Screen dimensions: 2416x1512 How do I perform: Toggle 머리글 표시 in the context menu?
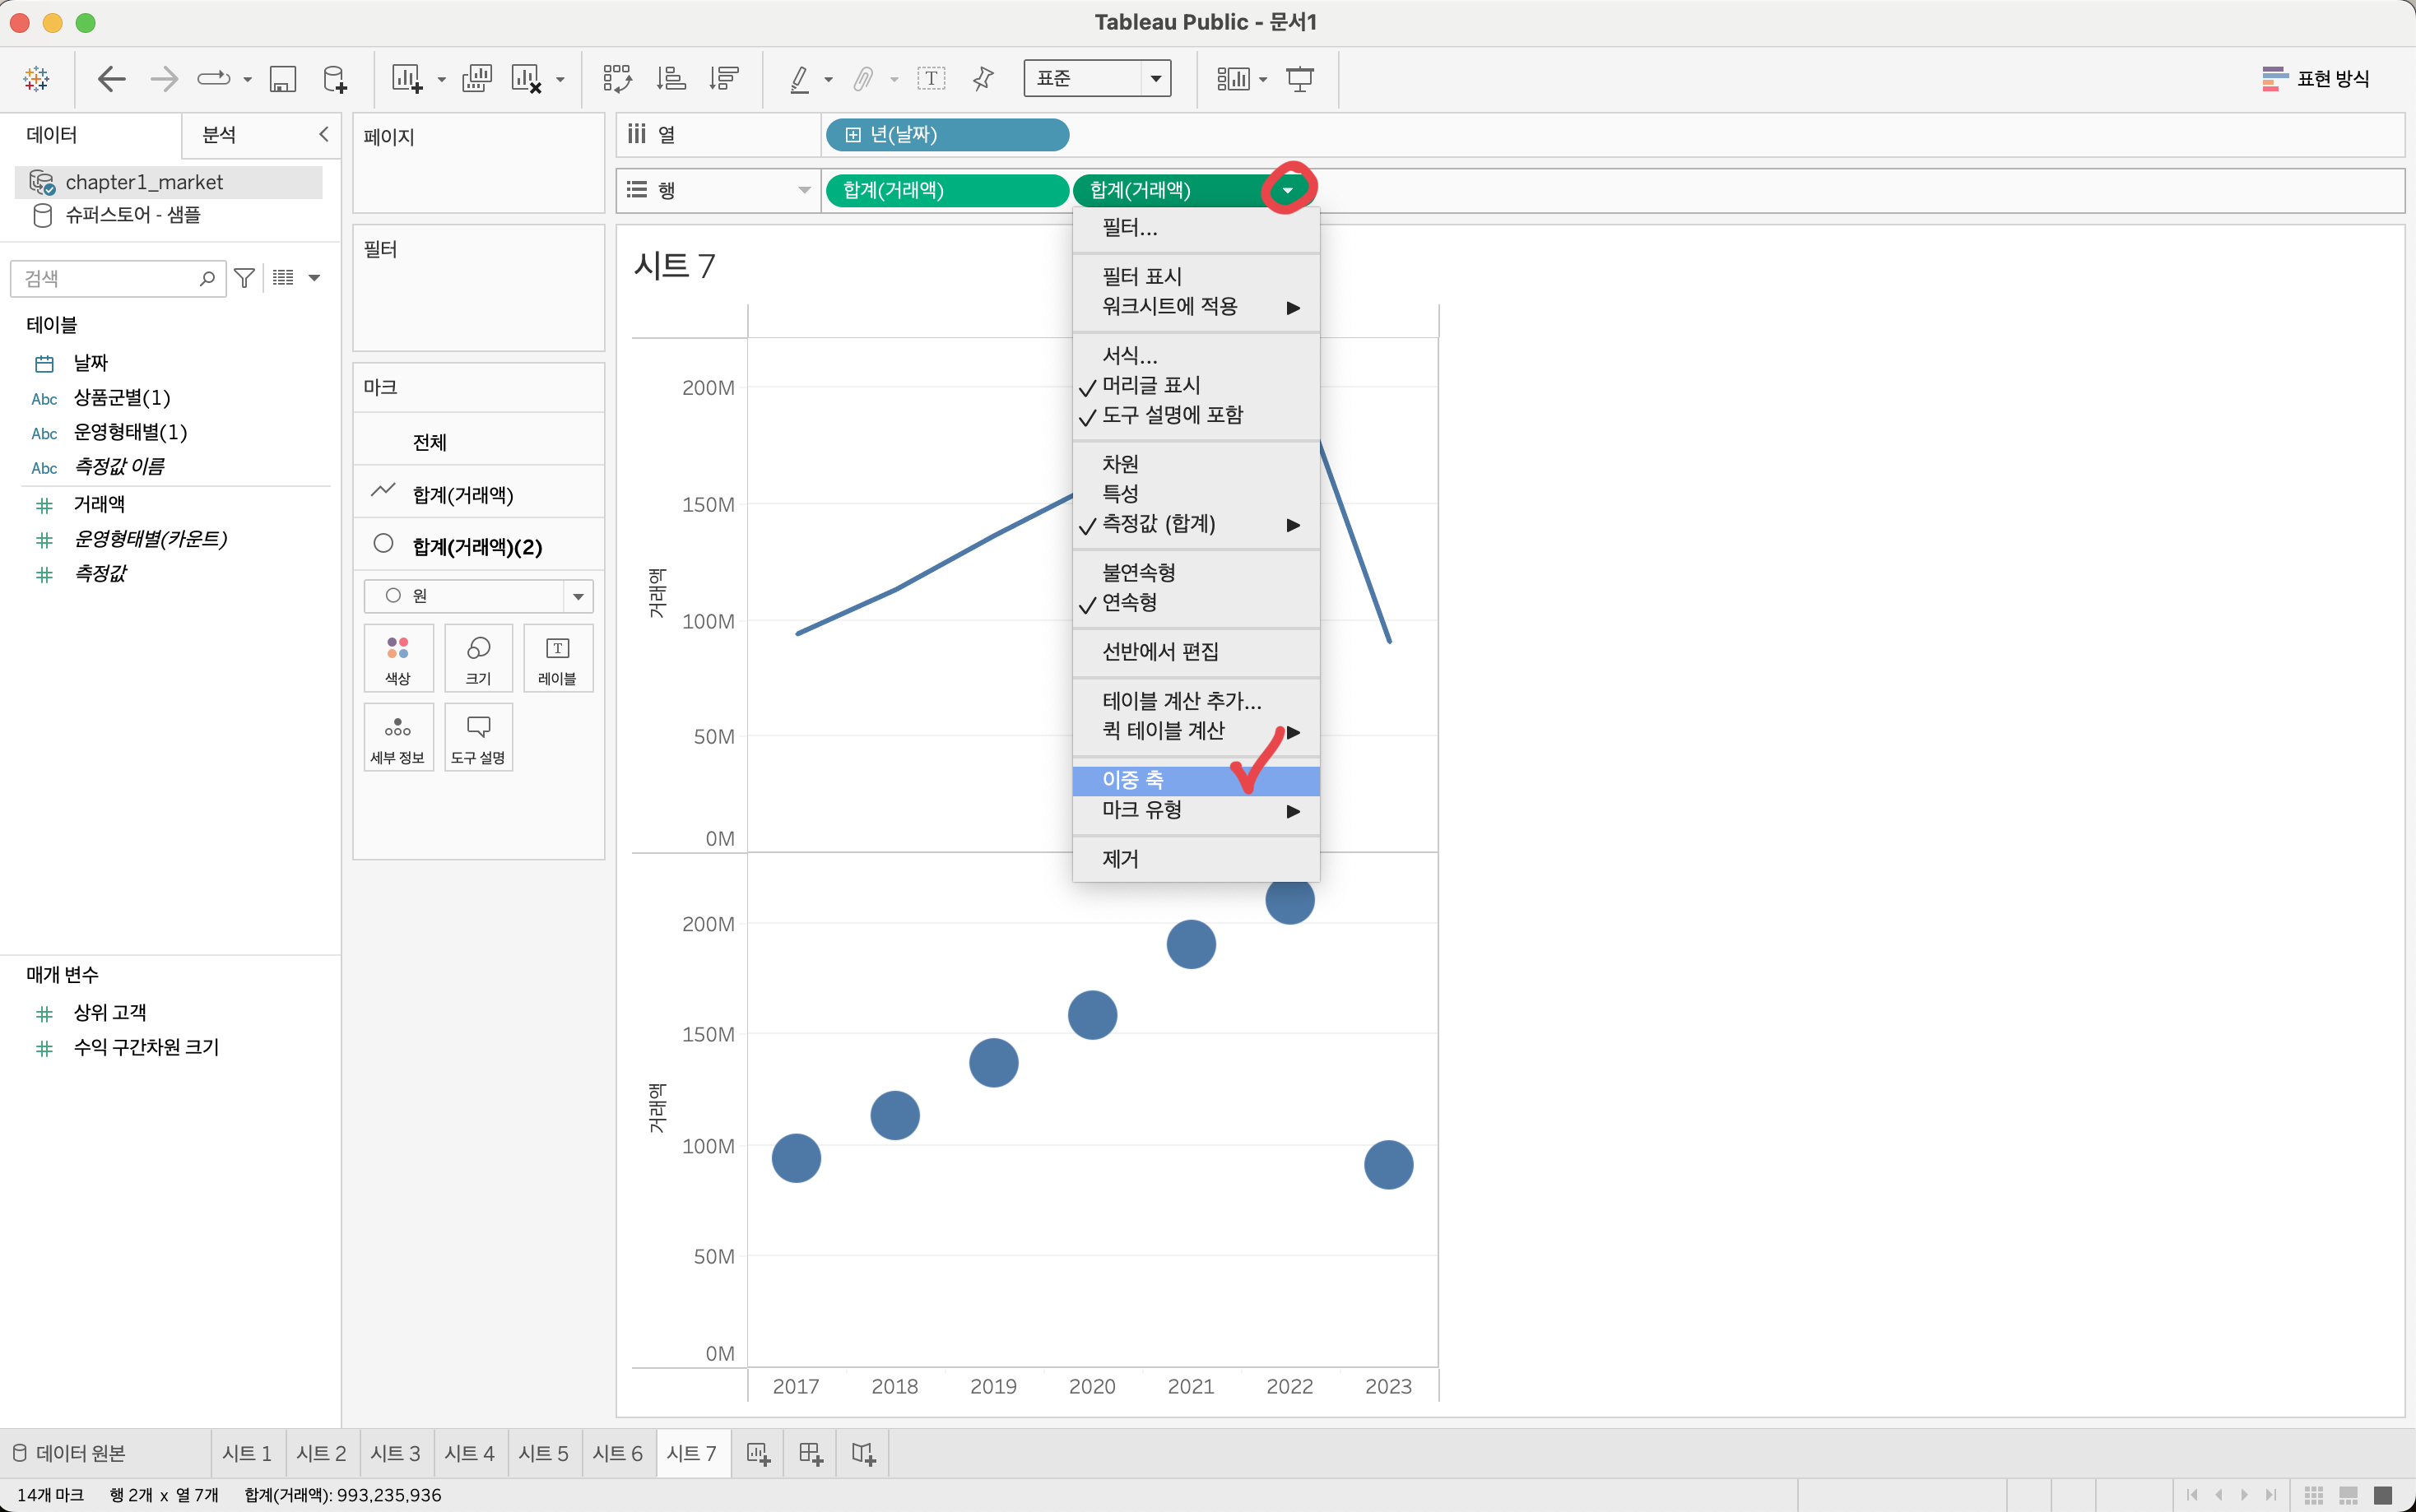tap(1150, 386)
